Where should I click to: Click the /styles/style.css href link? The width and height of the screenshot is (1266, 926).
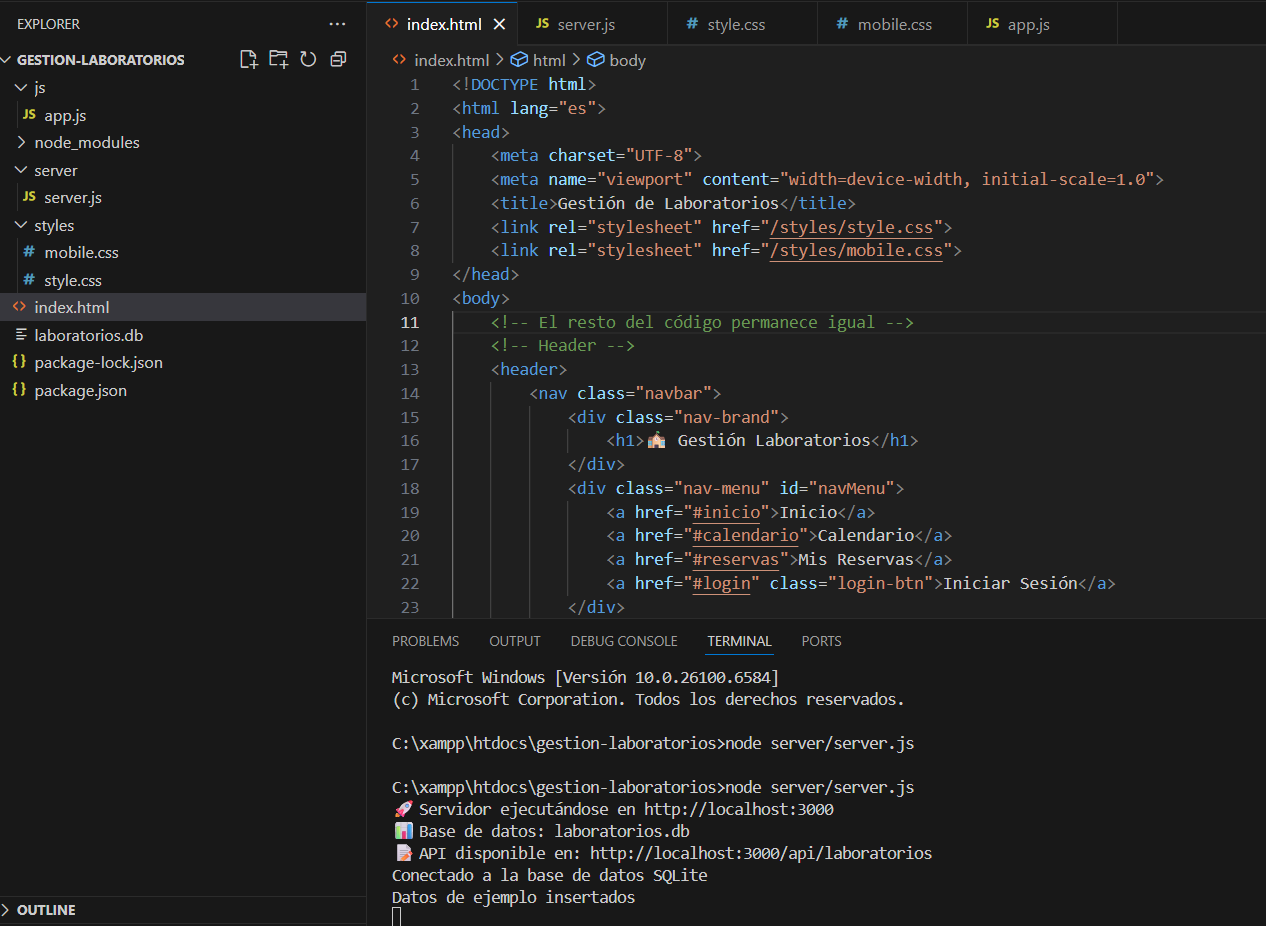855,227
